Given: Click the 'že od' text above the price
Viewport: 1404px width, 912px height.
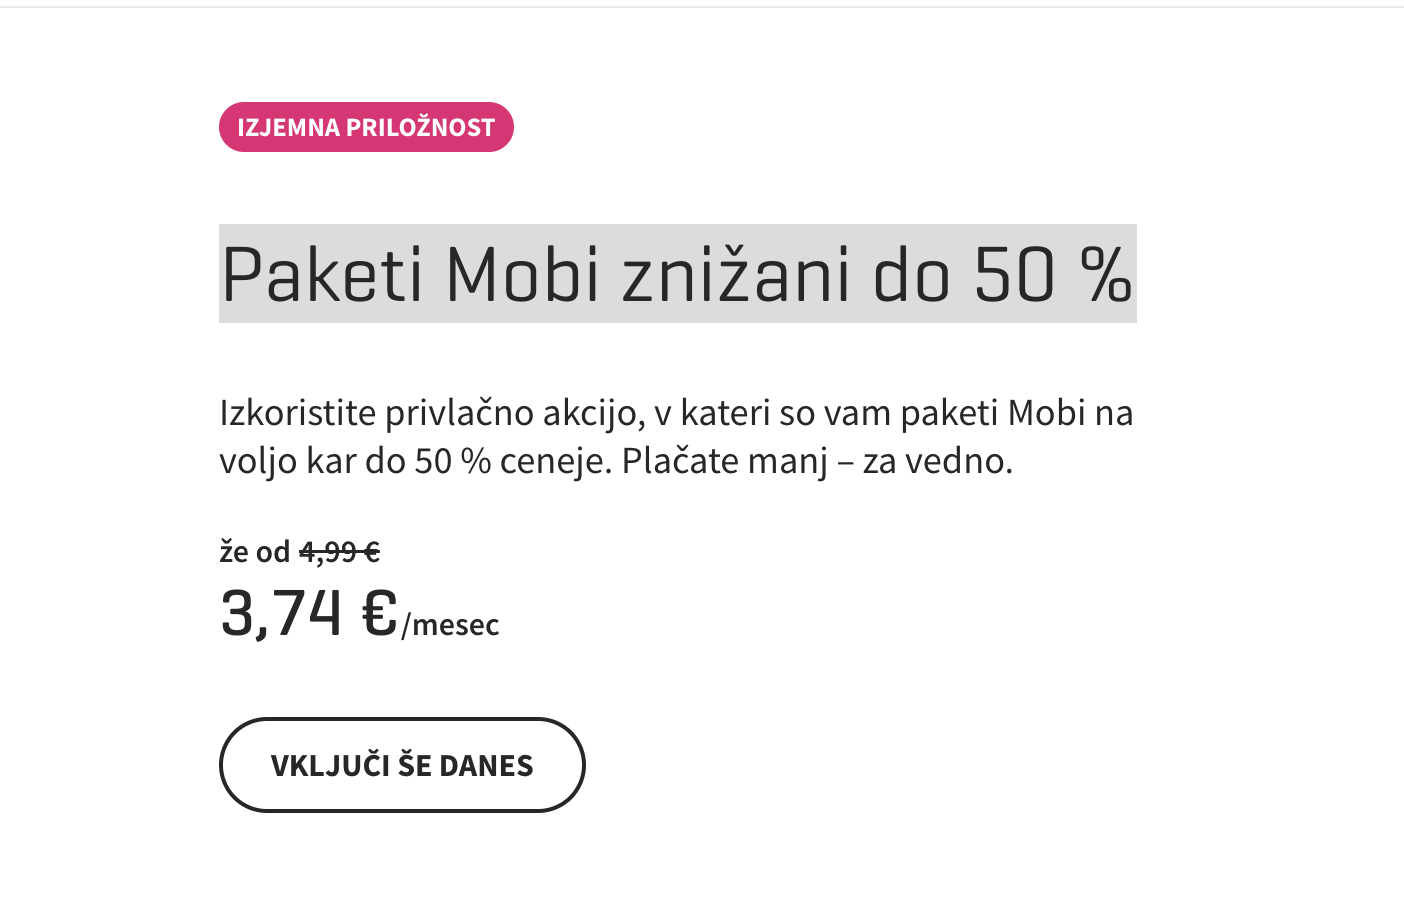Looking at the screenshot, I should point(255,551).
